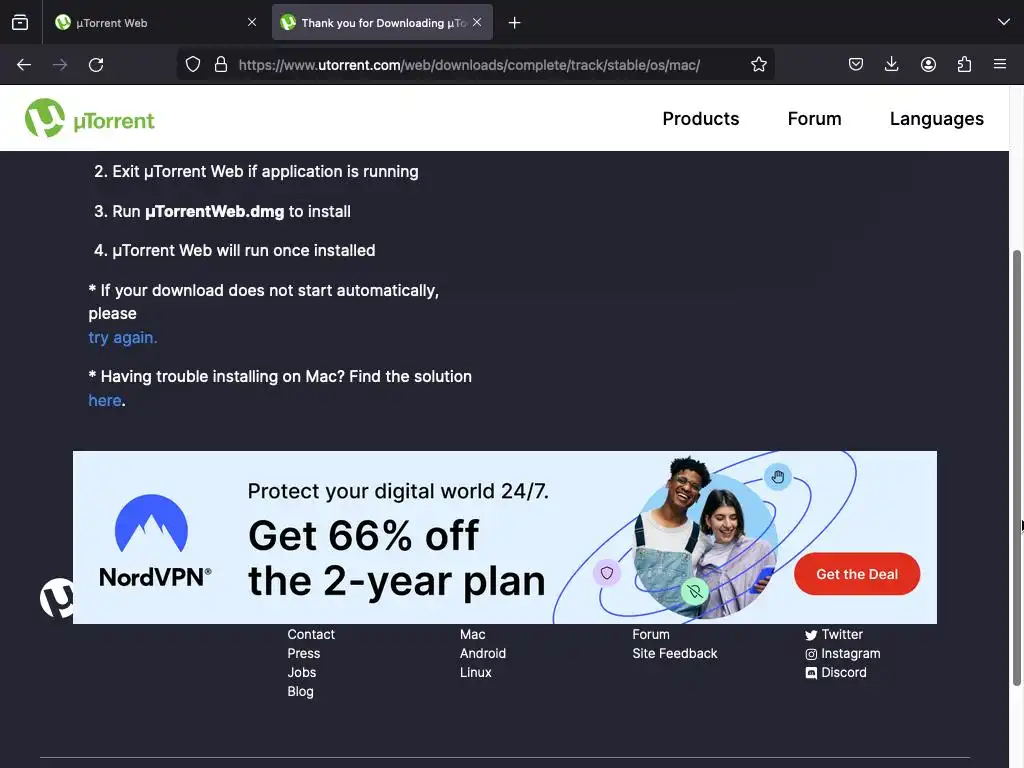Viewport: 1024px width, 768px height.
Task: View site security lock info
Action: tap(221, 65)
